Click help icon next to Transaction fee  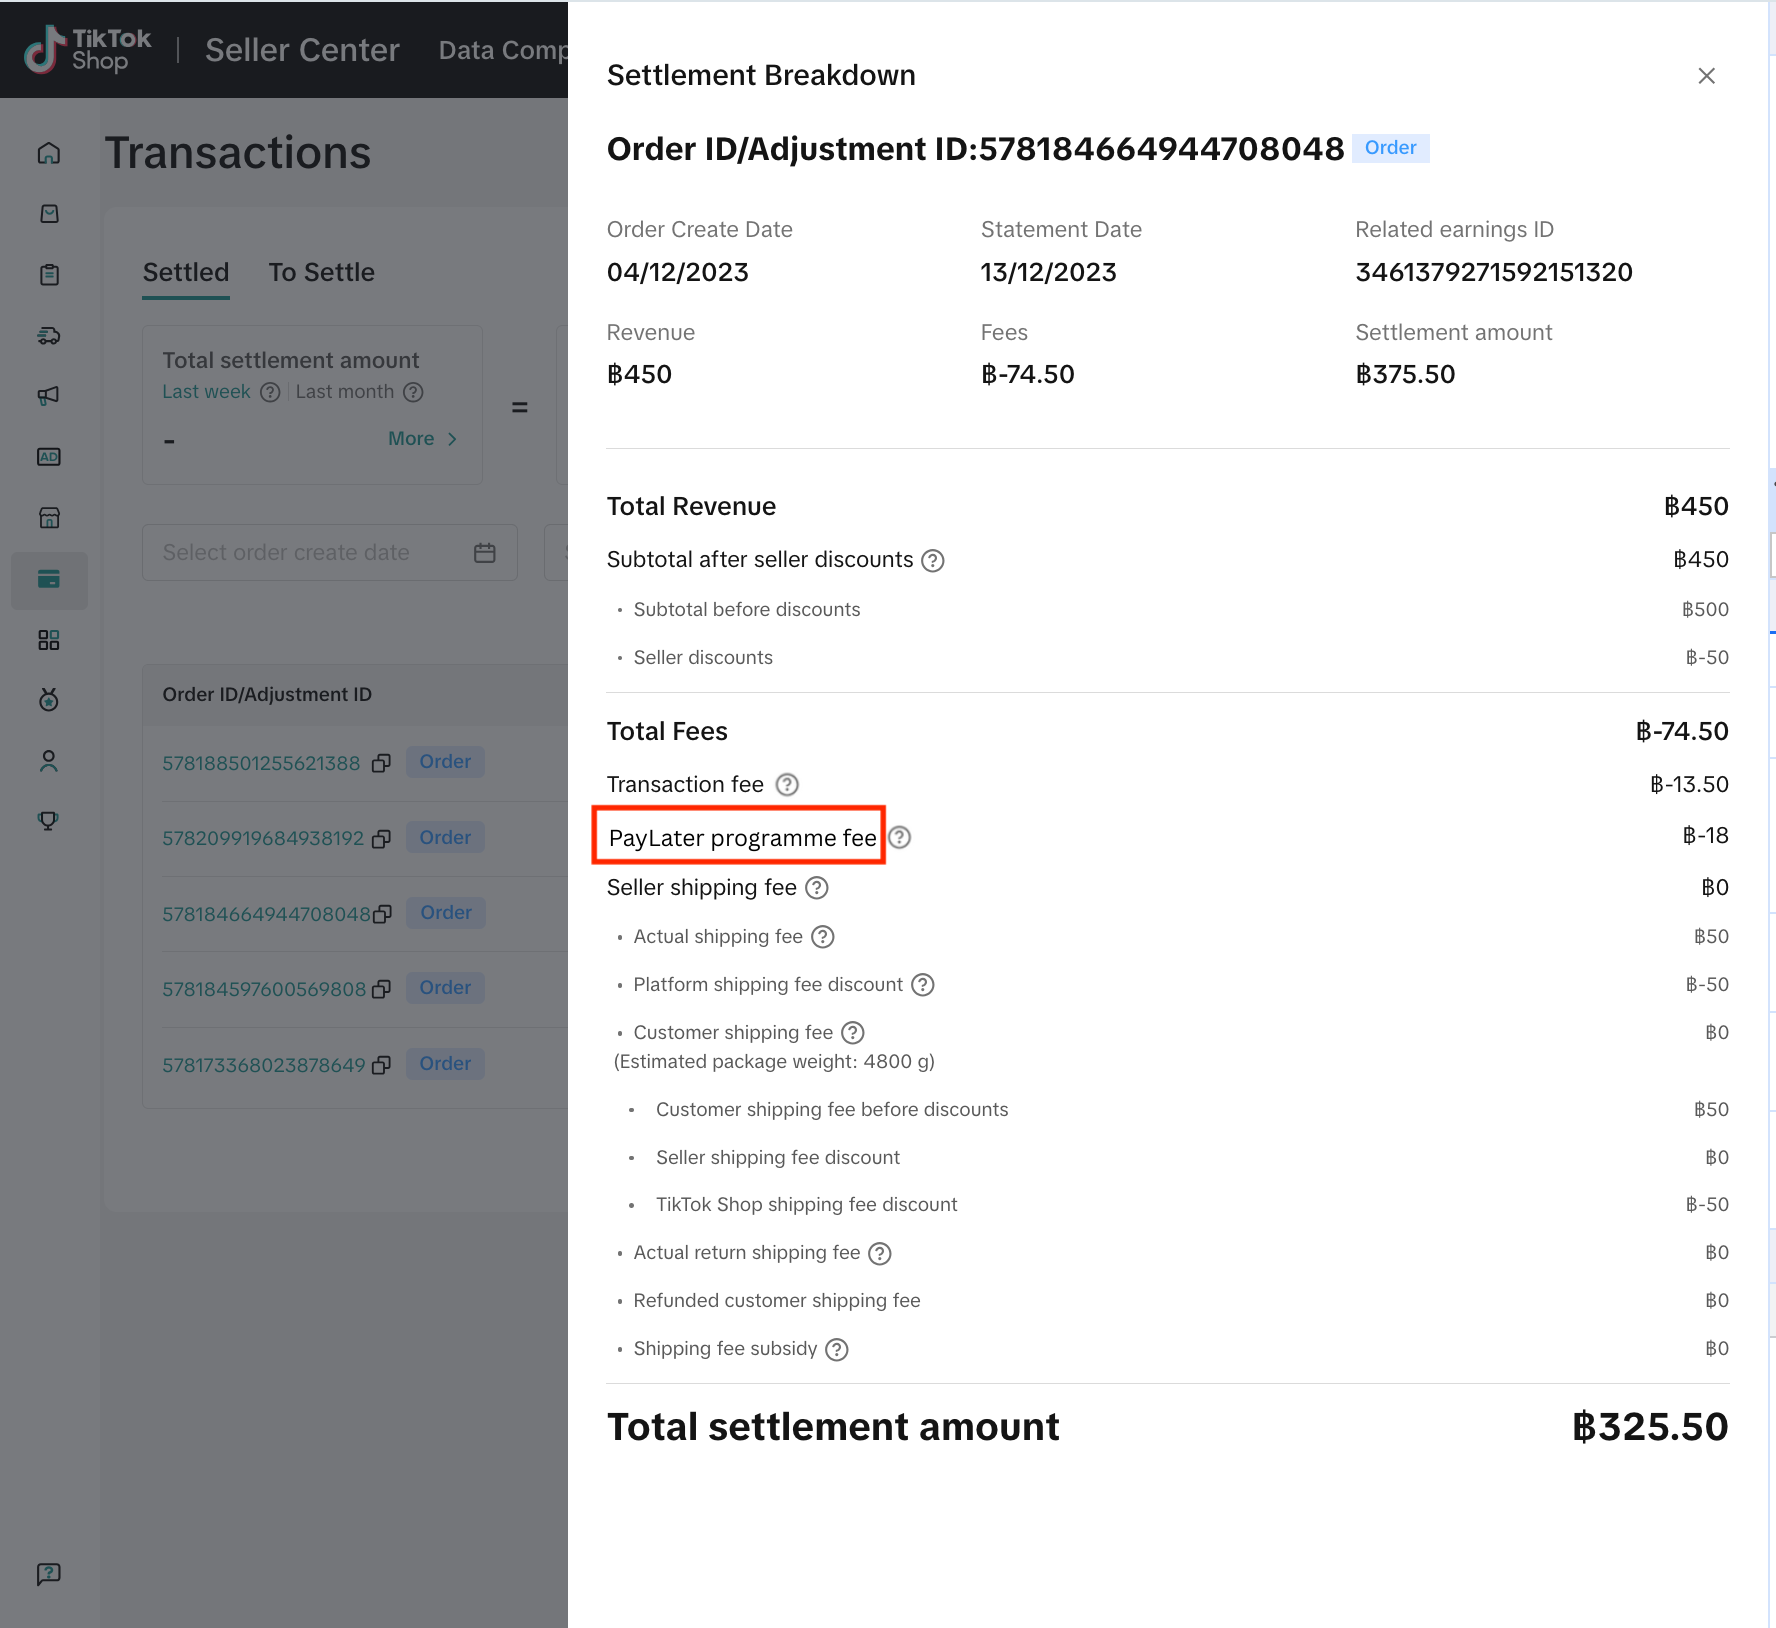pos(787,785)
